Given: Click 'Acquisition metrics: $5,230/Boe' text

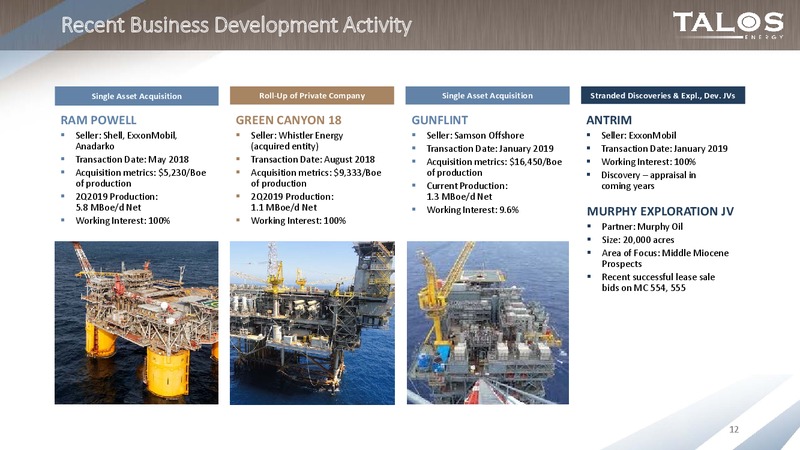Looking at the screenshot, I should (x=141, y=172).
